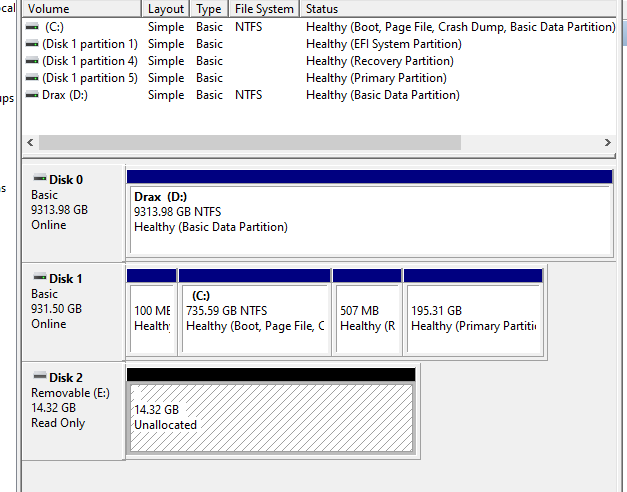Click the Basic type cell for Drax (D:)
This screenshot has width=627, height=492.
[x=209, y=95]
